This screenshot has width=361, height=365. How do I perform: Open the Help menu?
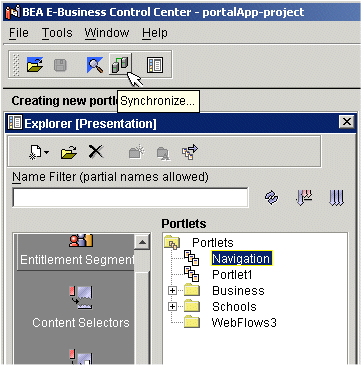click(155, 33)
